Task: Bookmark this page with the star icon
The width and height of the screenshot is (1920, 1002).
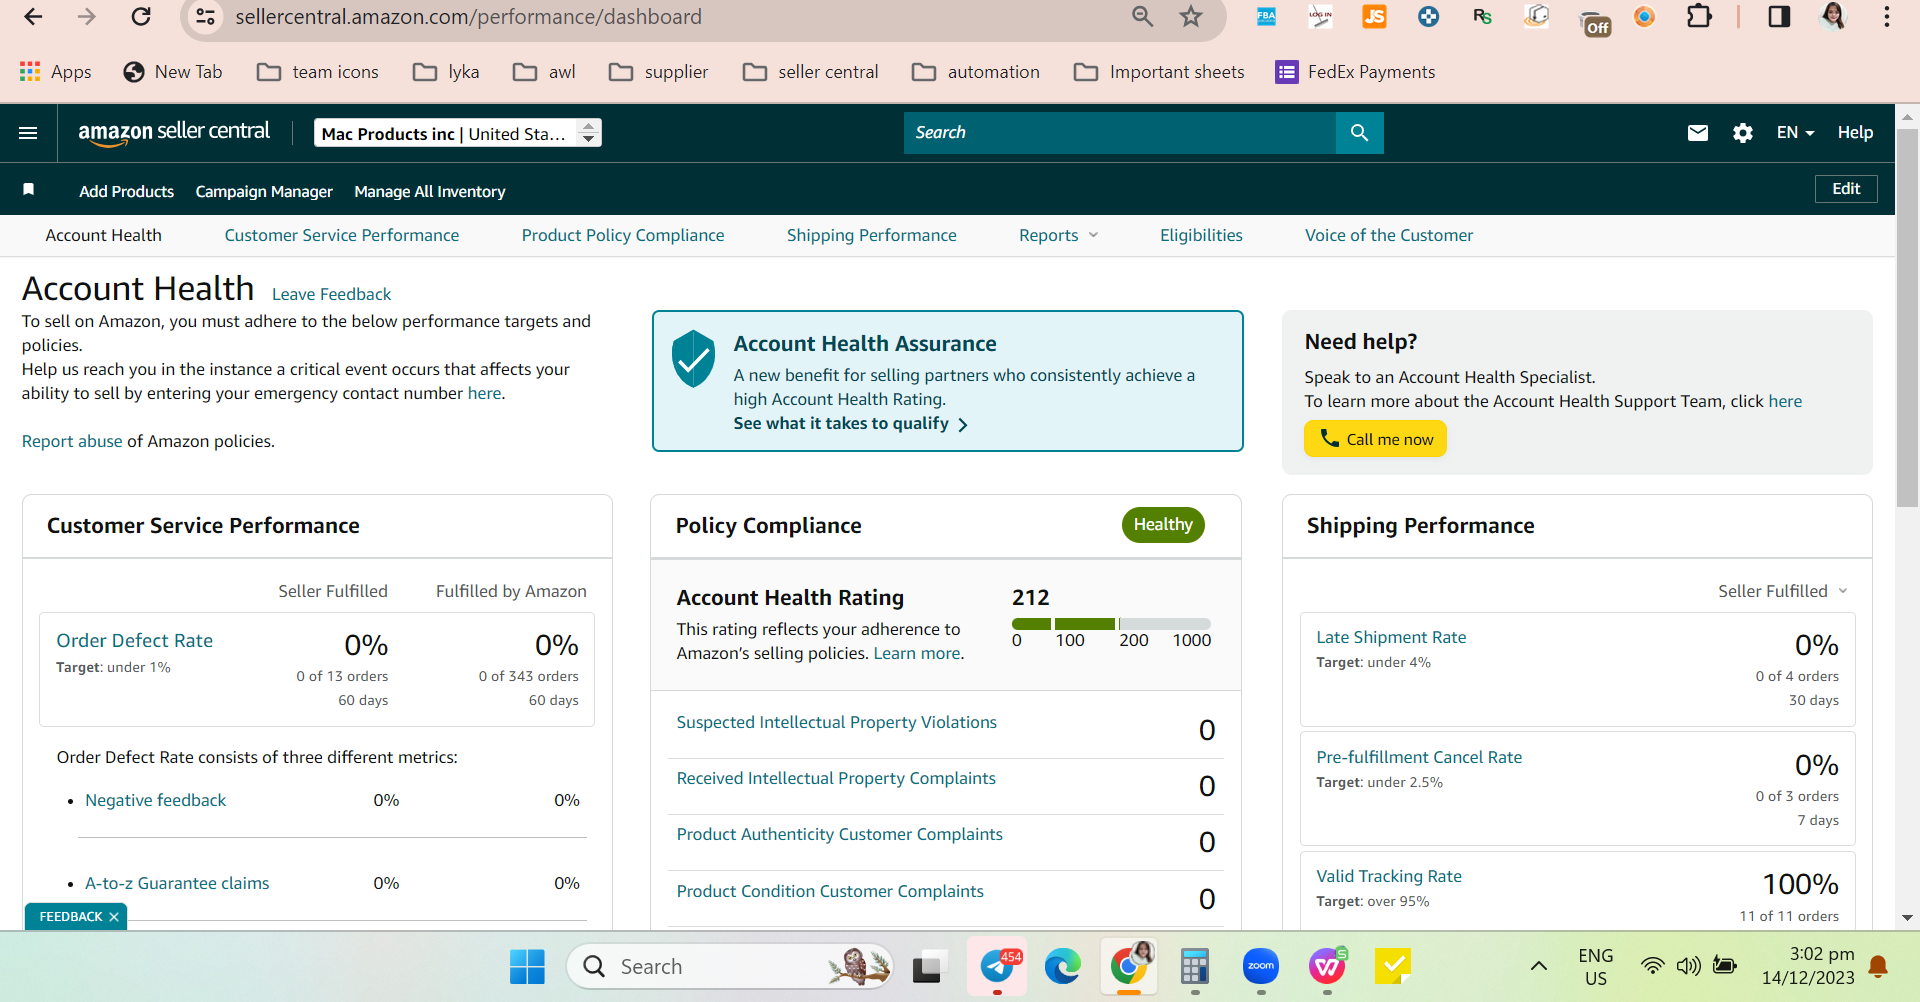Action: click(x=1190, y=17)
